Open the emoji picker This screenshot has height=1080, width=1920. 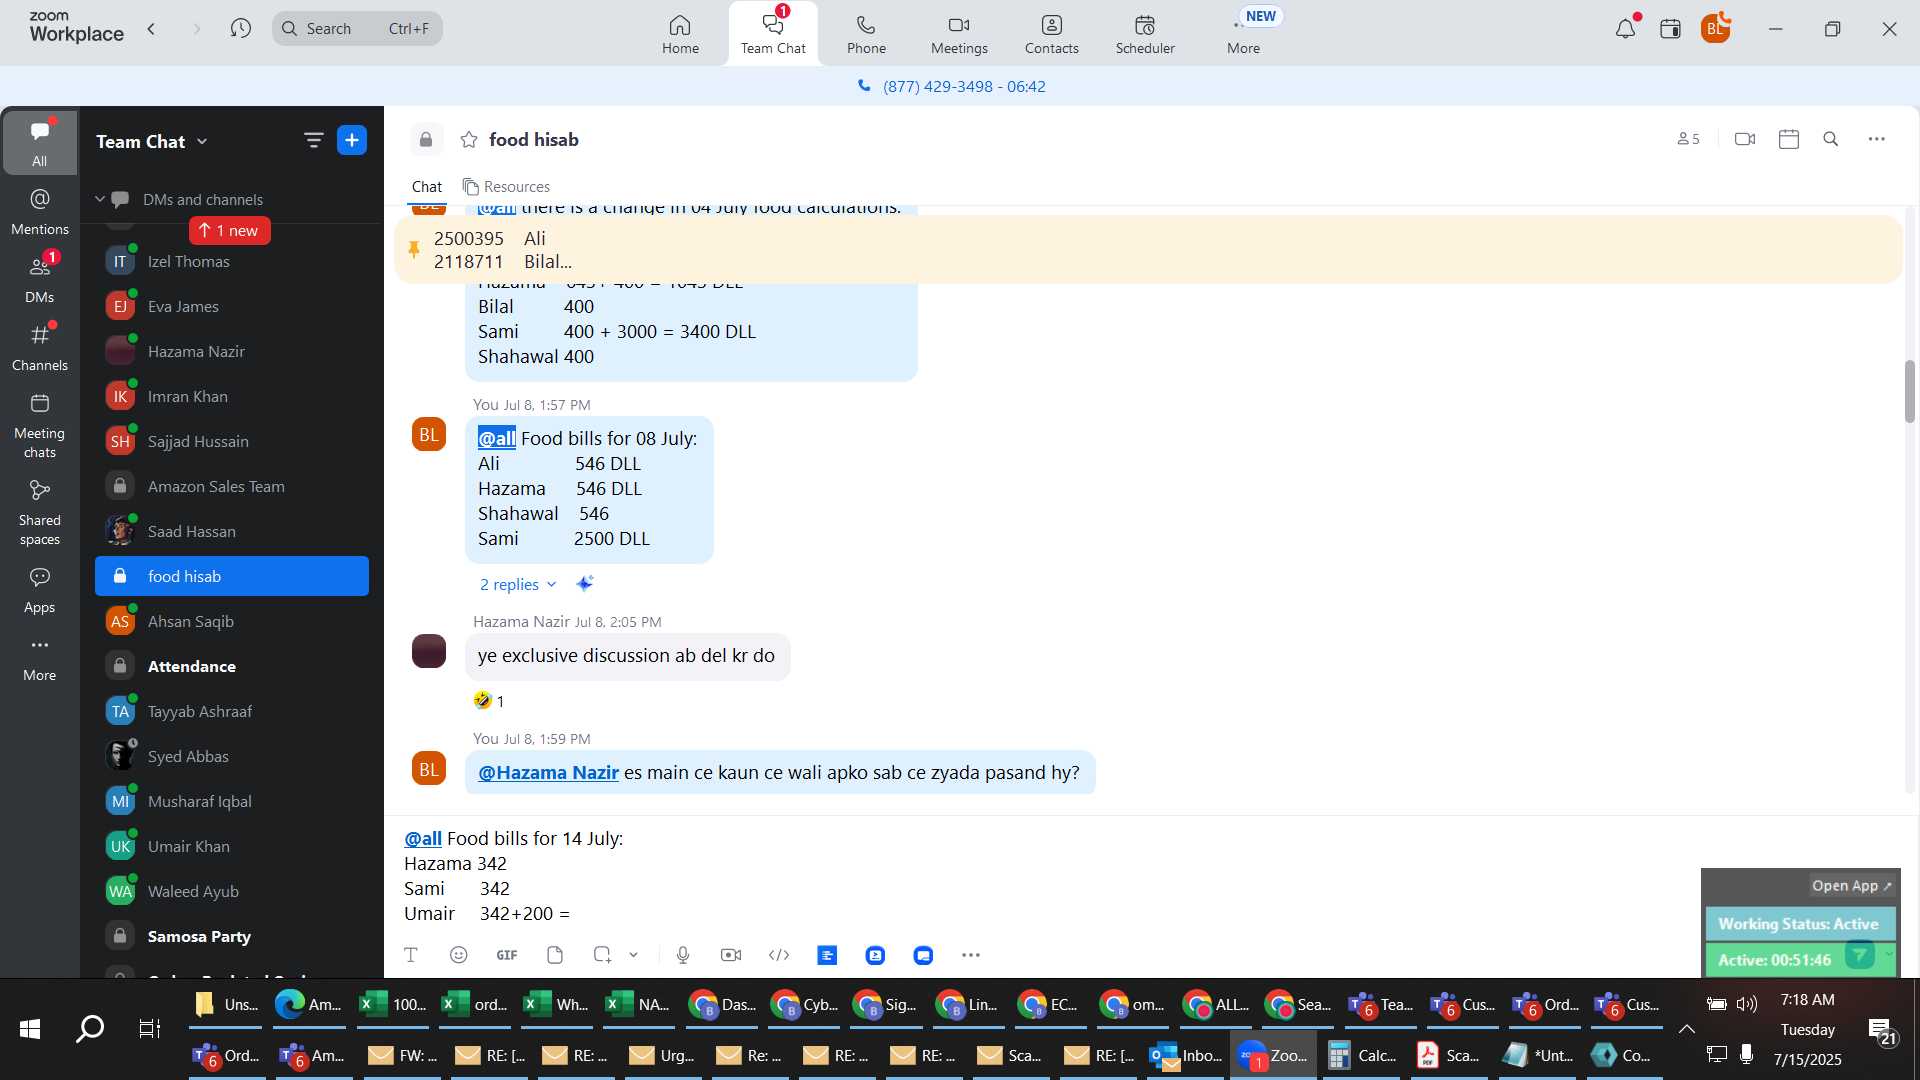458,955
